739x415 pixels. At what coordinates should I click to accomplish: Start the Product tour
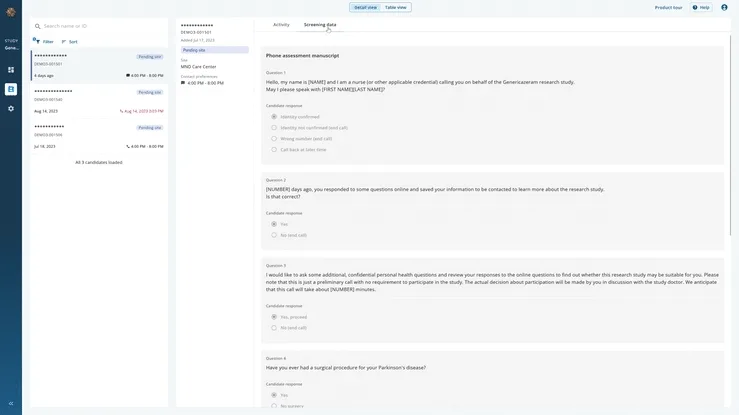pos(668,8)
